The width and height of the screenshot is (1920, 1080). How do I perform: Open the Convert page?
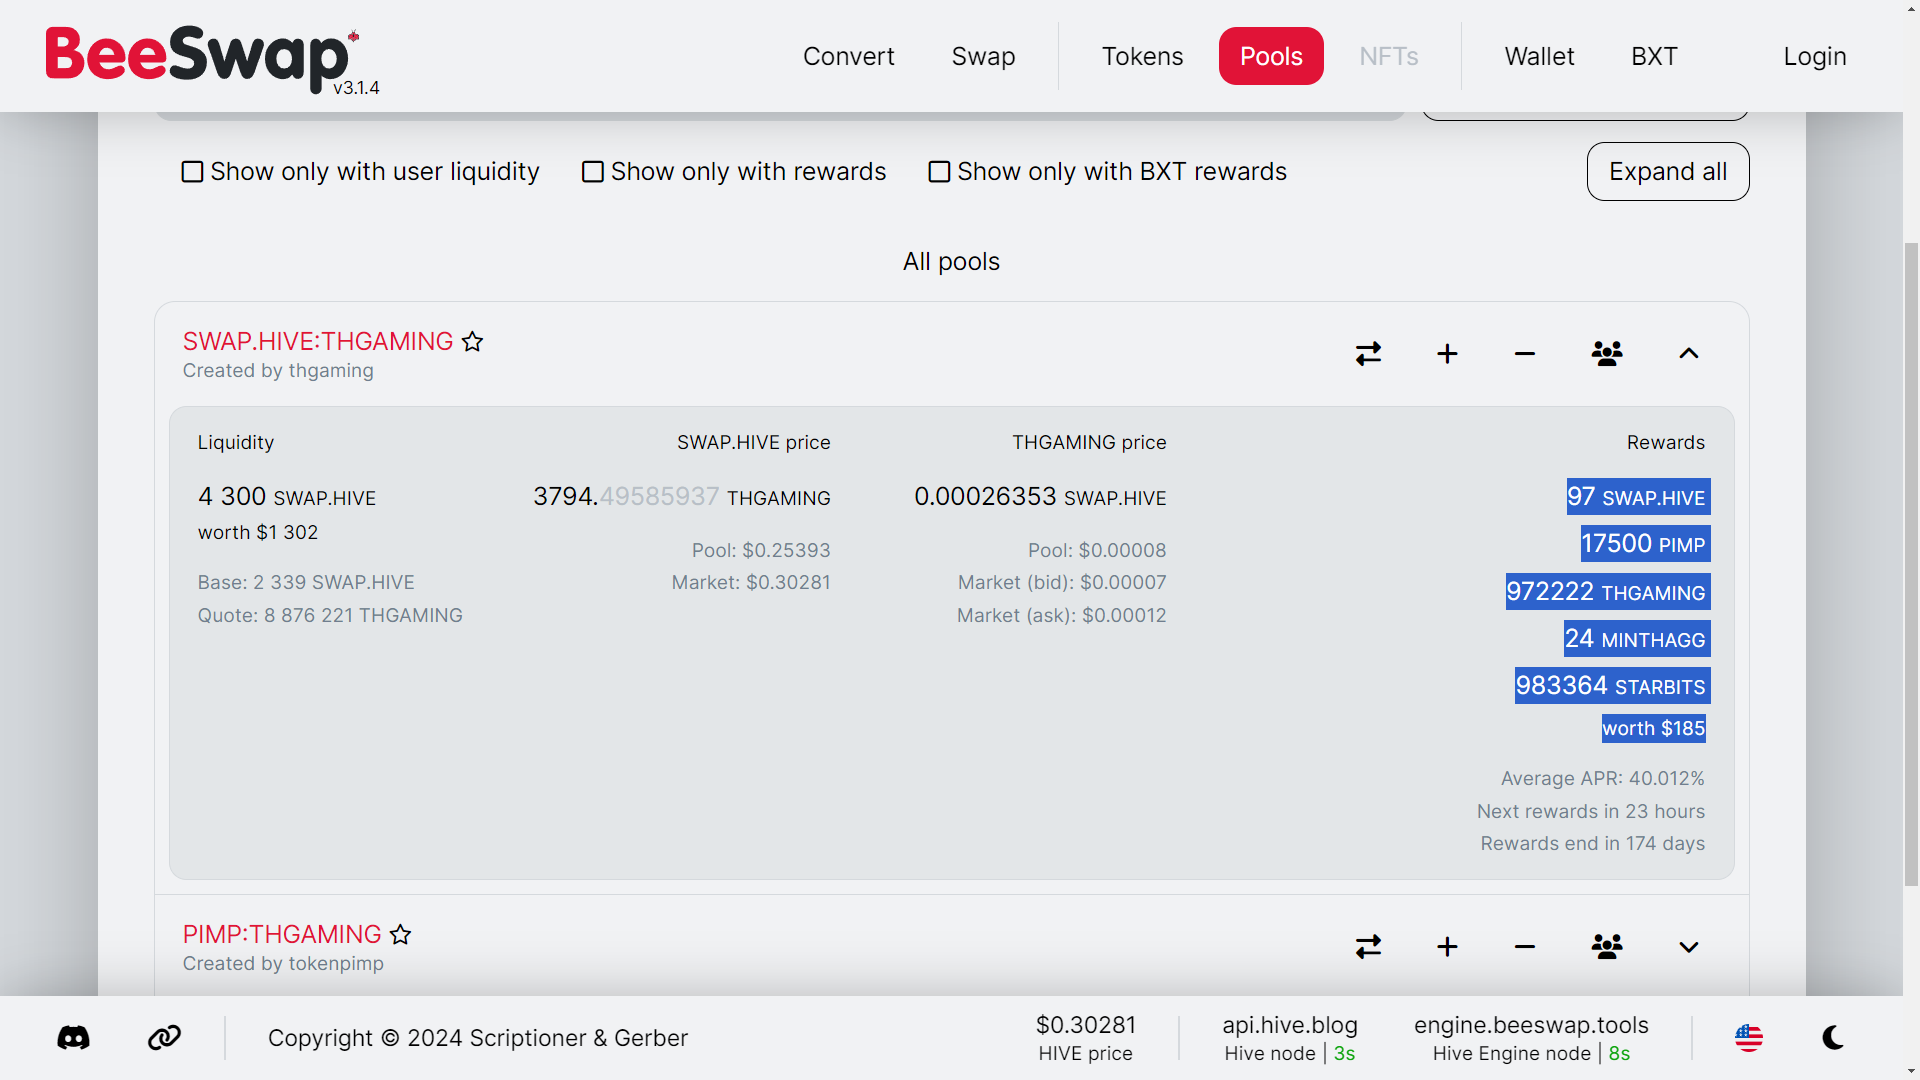pos(848,57)
